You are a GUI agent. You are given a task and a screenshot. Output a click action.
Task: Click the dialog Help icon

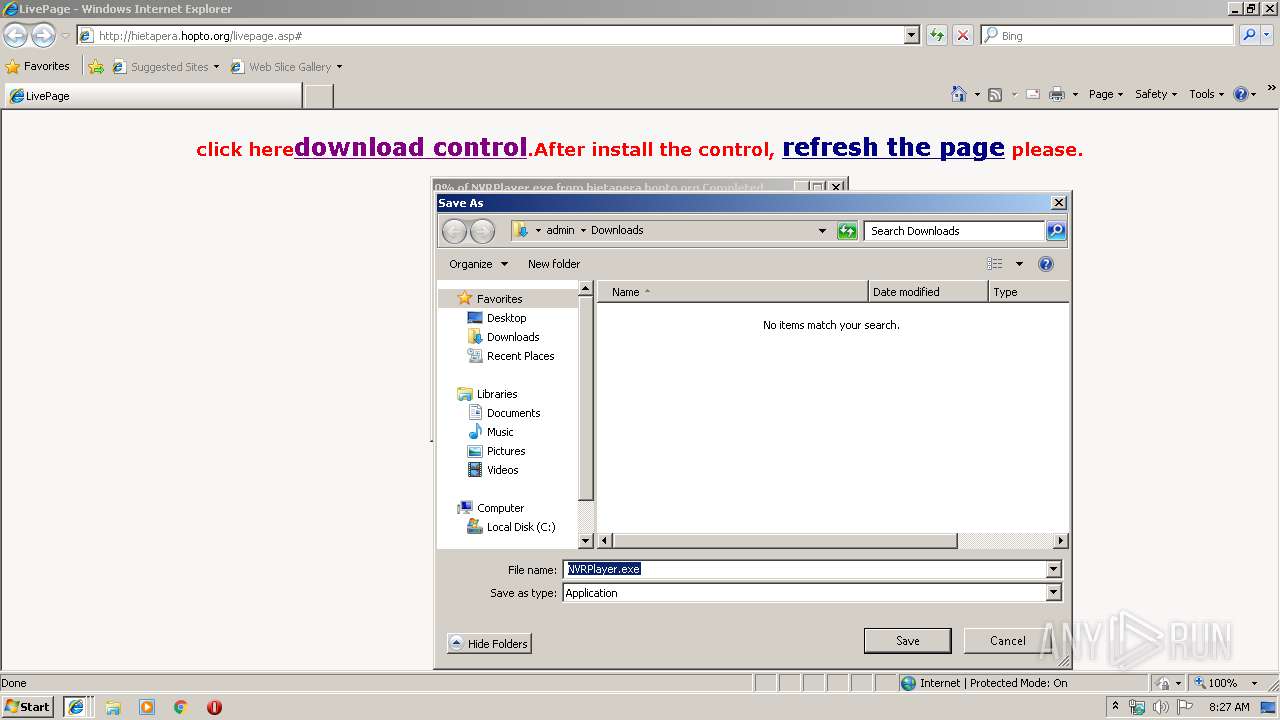pyautogui.click(x=1046, y=264)
